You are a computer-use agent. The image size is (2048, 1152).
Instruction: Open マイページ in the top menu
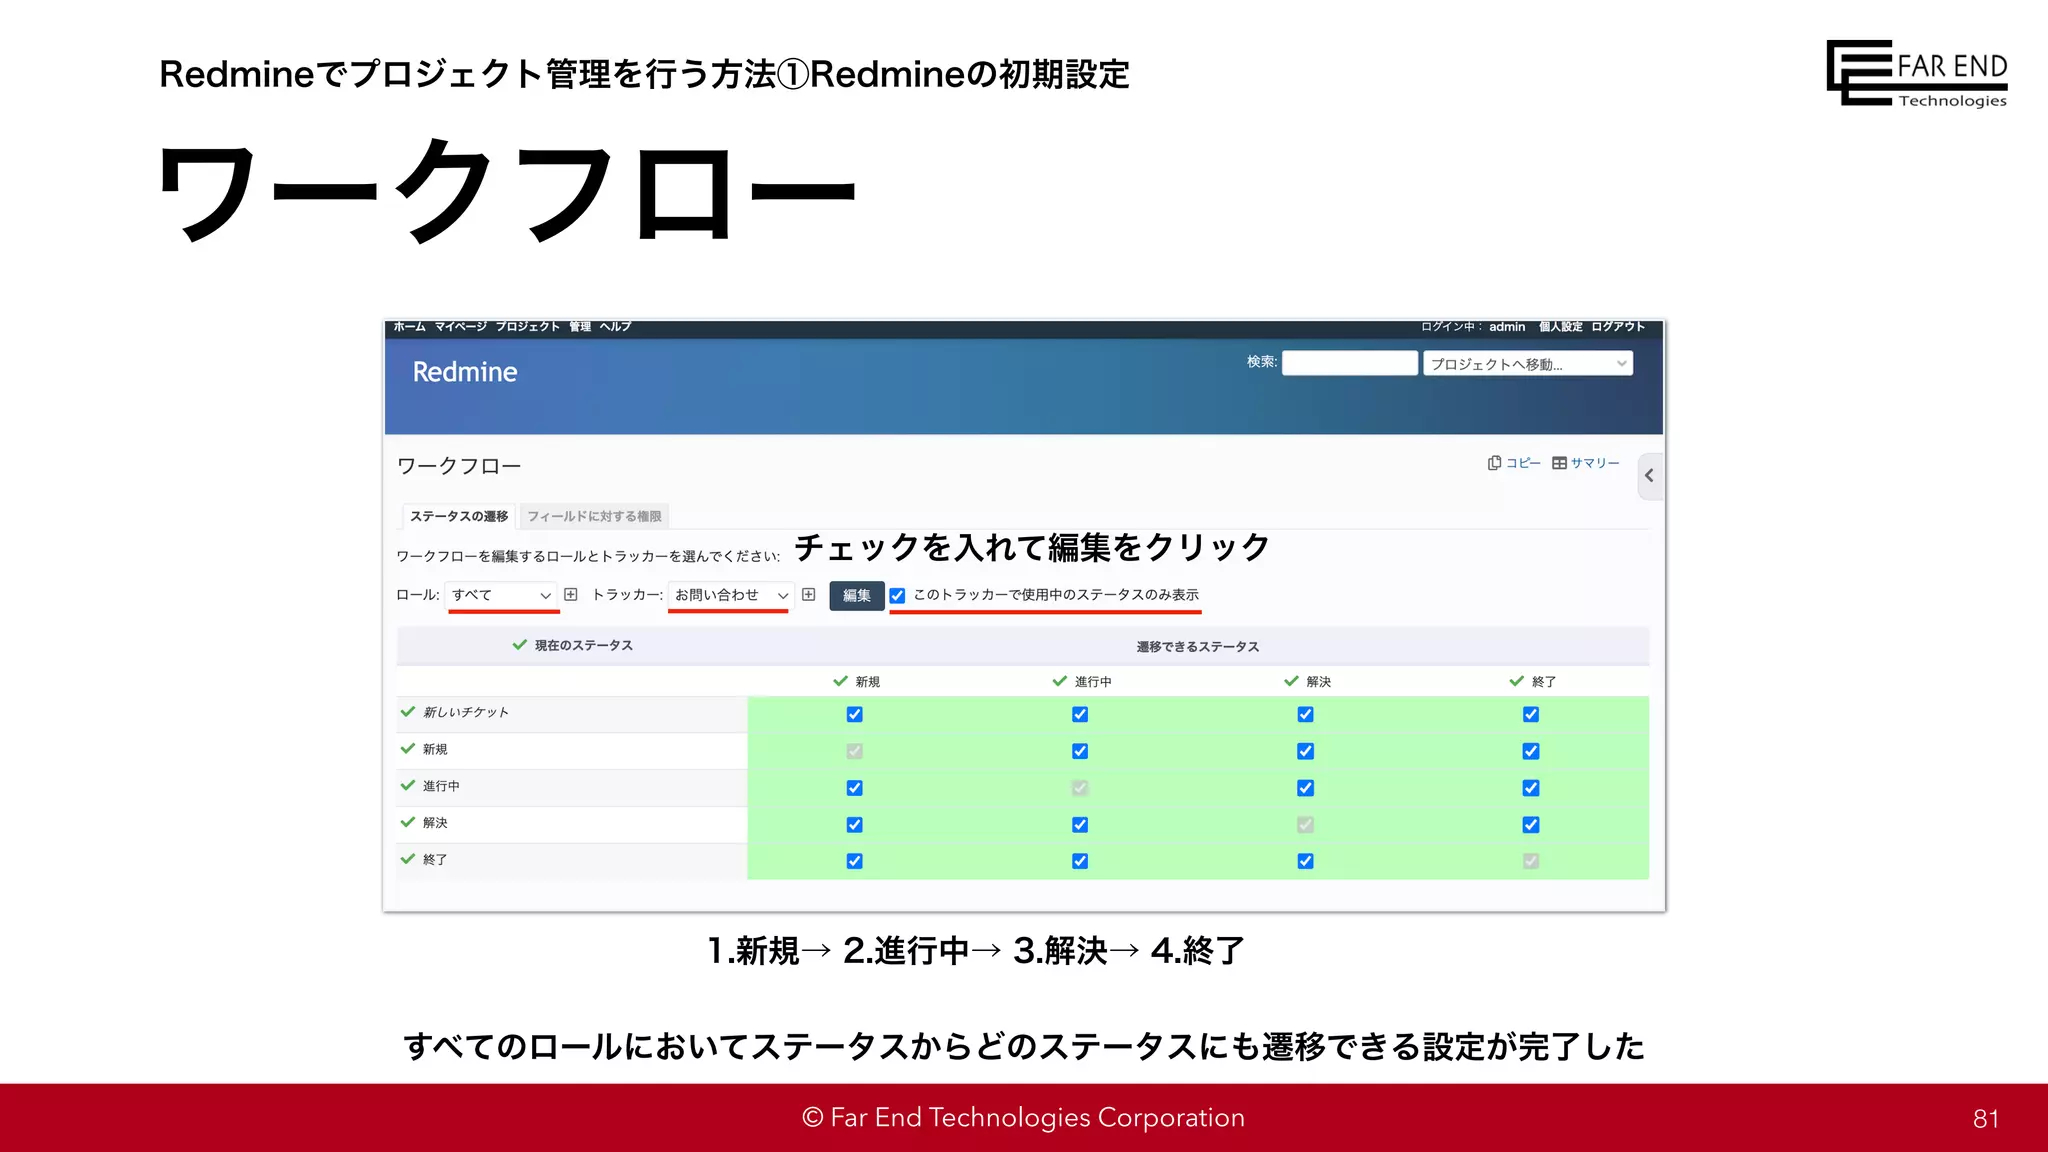click(460, 327)
